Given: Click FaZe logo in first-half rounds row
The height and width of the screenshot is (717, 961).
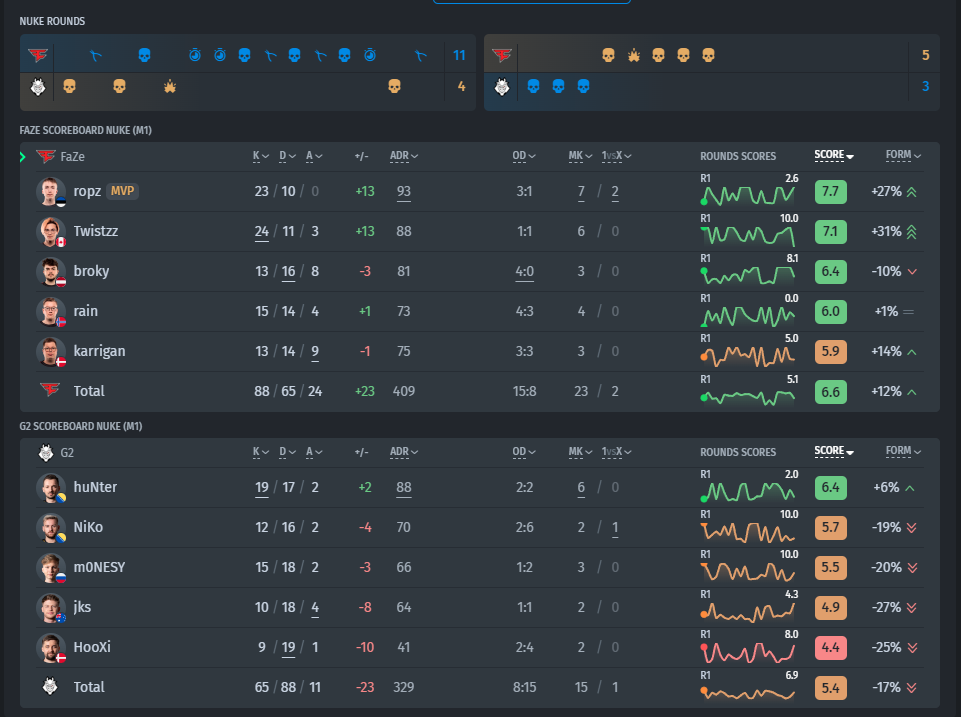Looking at the screenshot, I should click(x=37, y=55).
